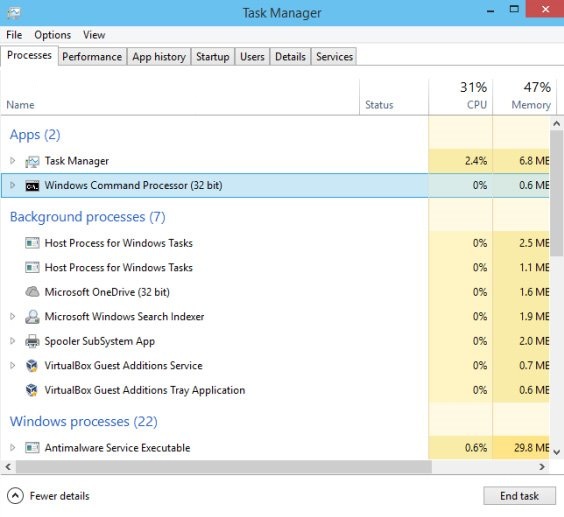Click the 6.8 MB memory value for Task Manager
Image resolution: width=564 pixels, height=517 pixels.
[x=534, y=161]
